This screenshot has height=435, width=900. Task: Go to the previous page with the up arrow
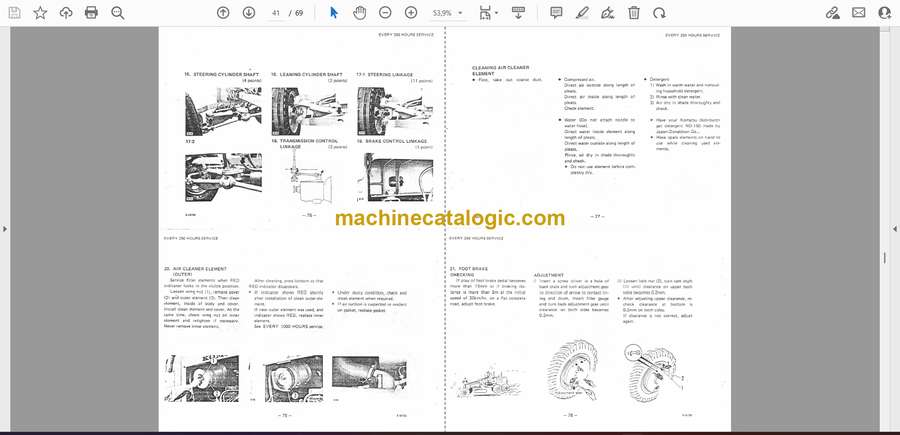click(223, 13)
